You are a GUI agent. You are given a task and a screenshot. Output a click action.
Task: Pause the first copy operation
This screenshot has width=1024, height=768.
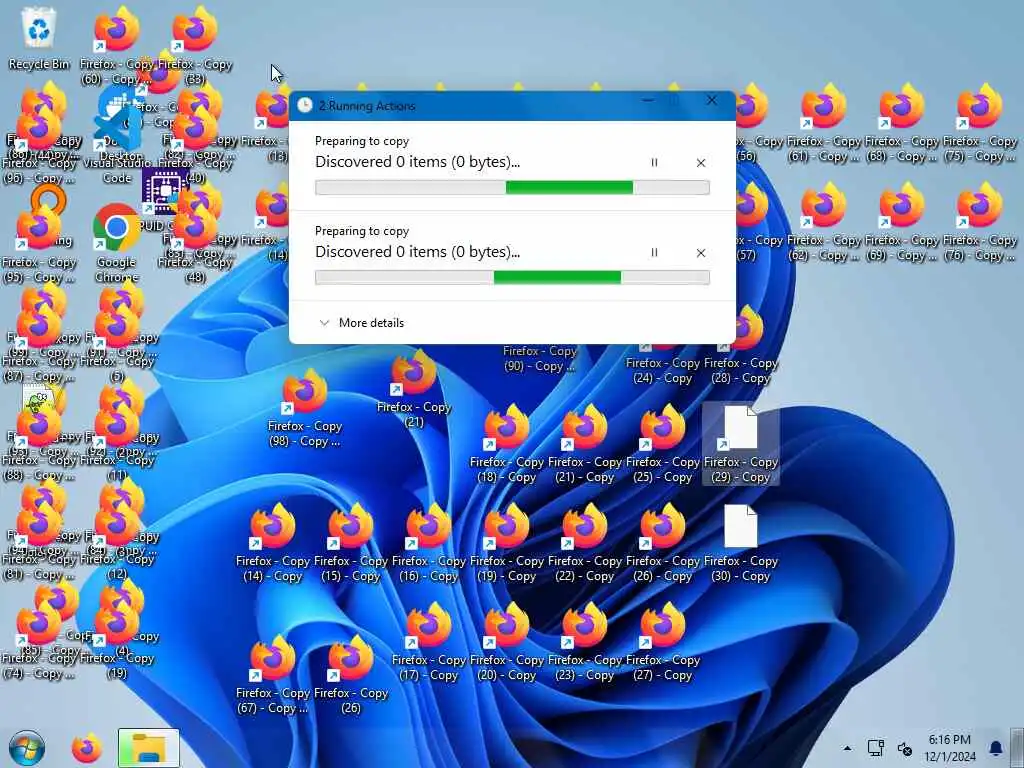pyautogui.click(x=654, y=163)
